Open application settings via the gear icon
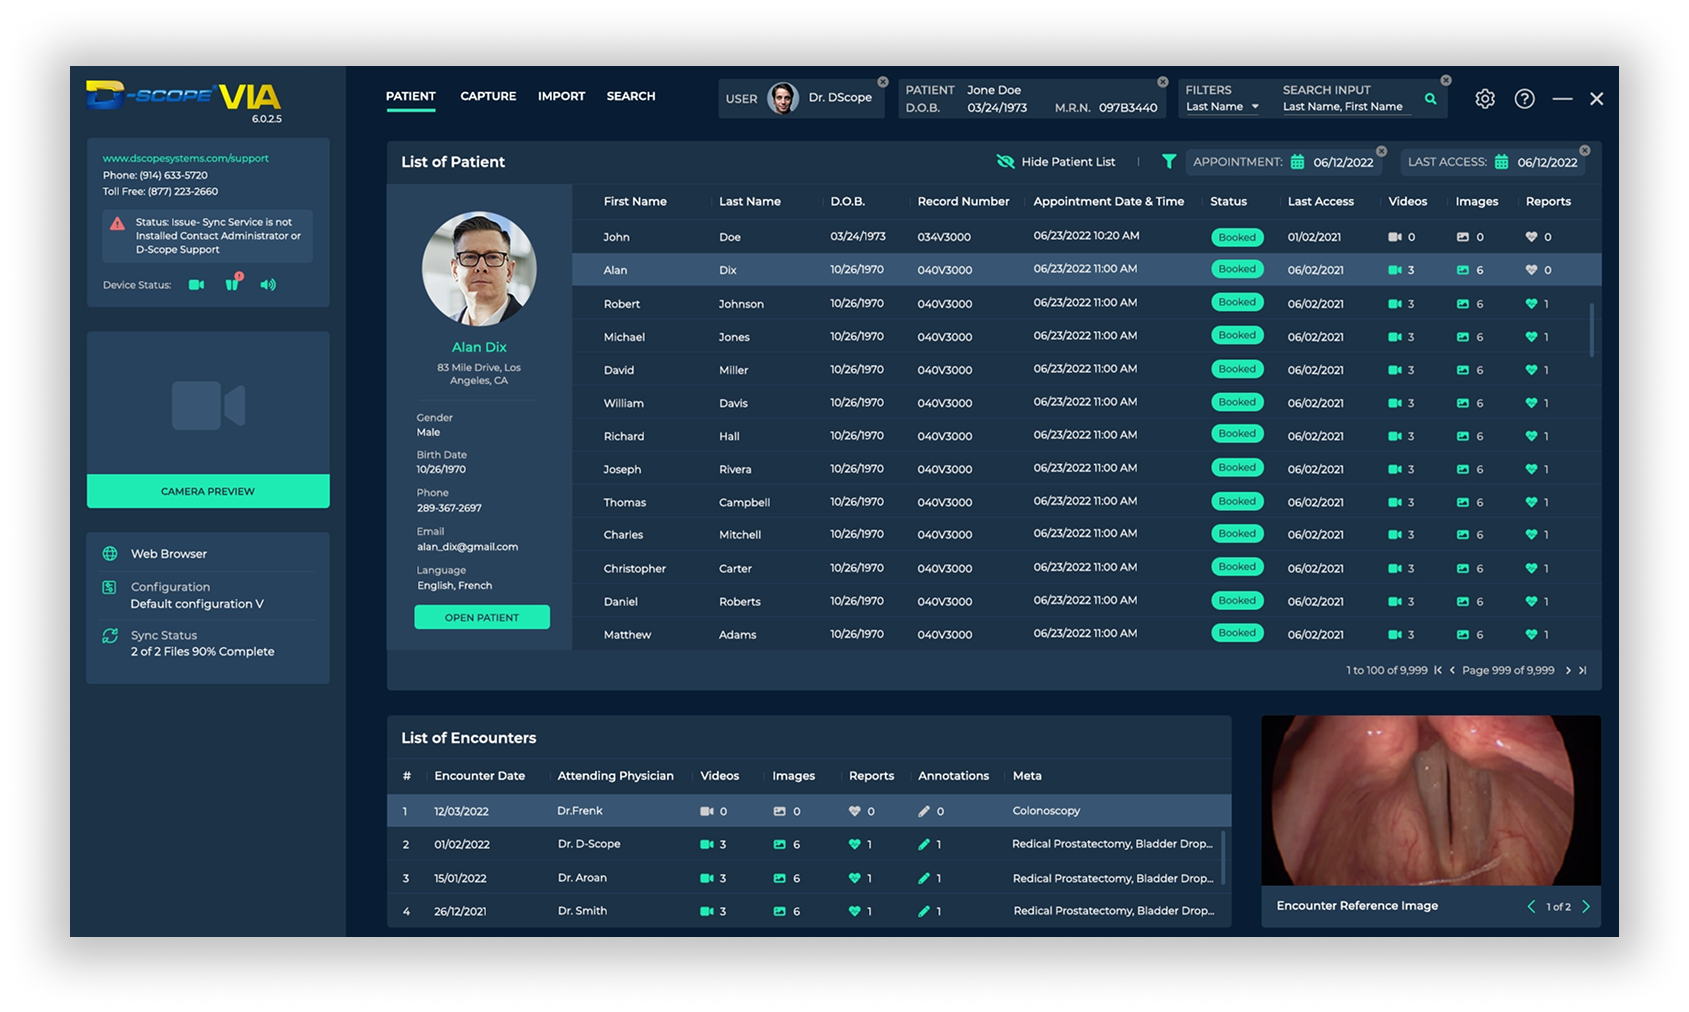The image size is (1689, 1012). [x=1484, y=98]
